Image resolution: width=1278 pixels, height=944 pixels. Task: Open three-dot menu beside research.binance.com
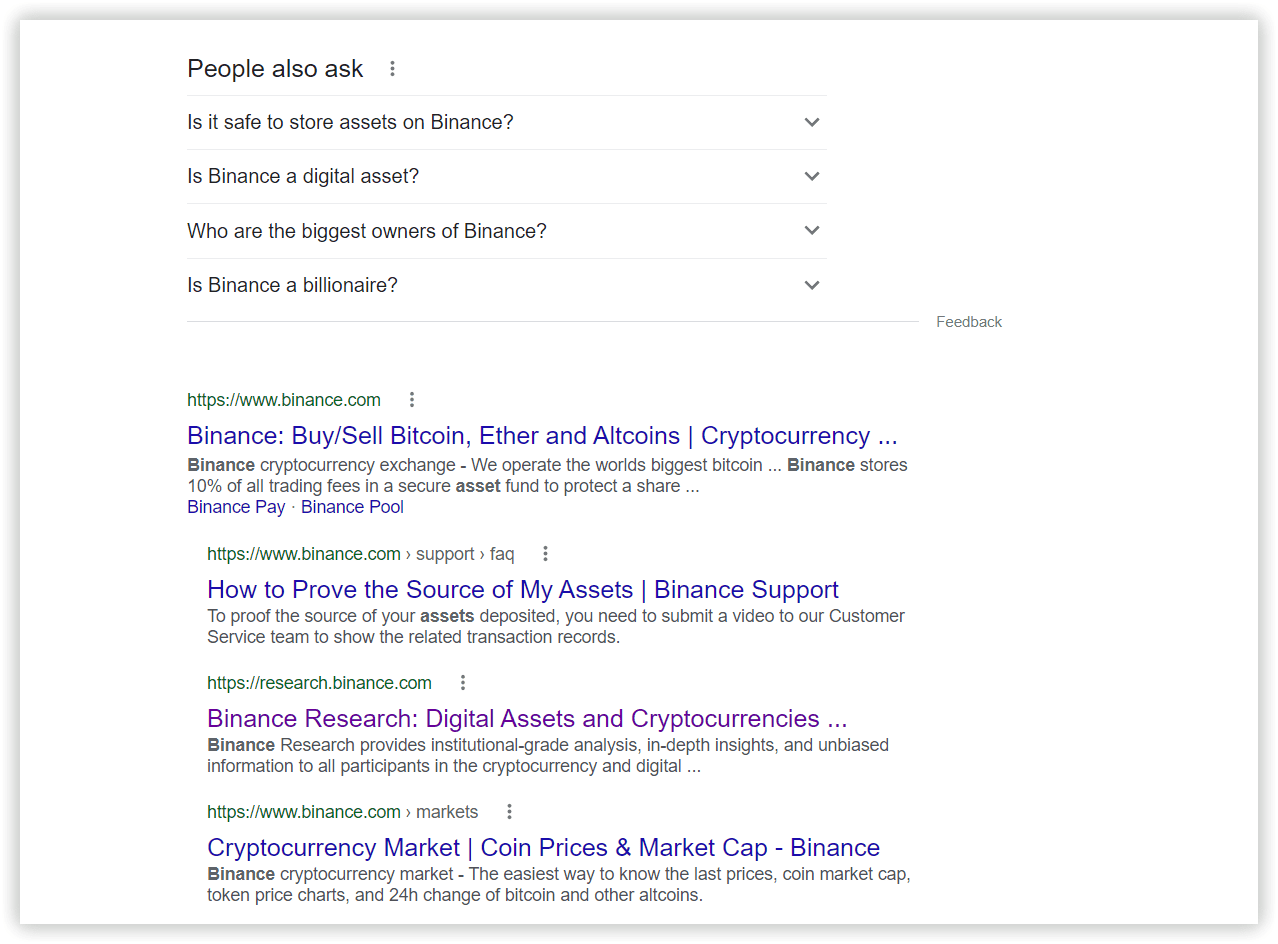pos(462,683)
